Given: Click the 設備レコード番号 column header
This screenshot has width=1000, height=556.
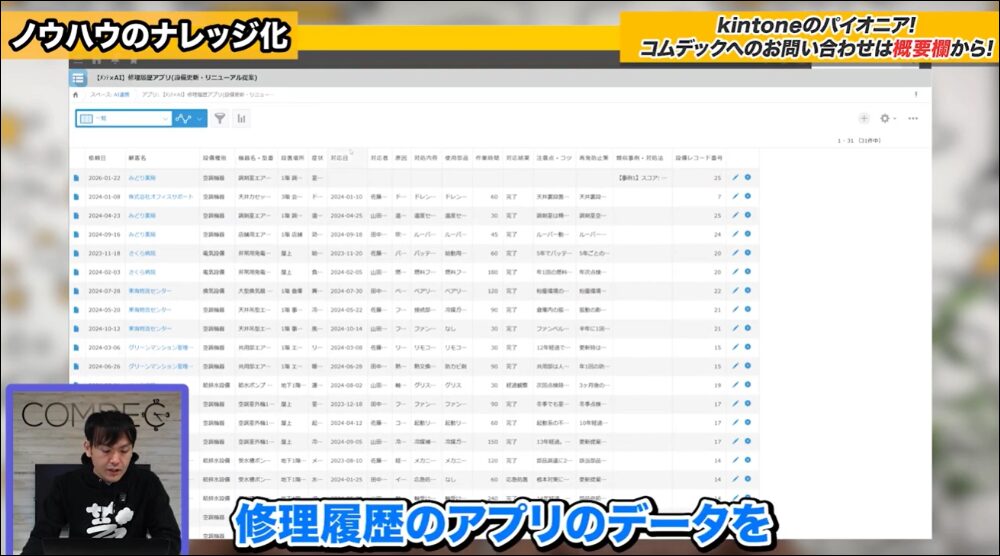Looking at the screenshot, I should 699,158.
